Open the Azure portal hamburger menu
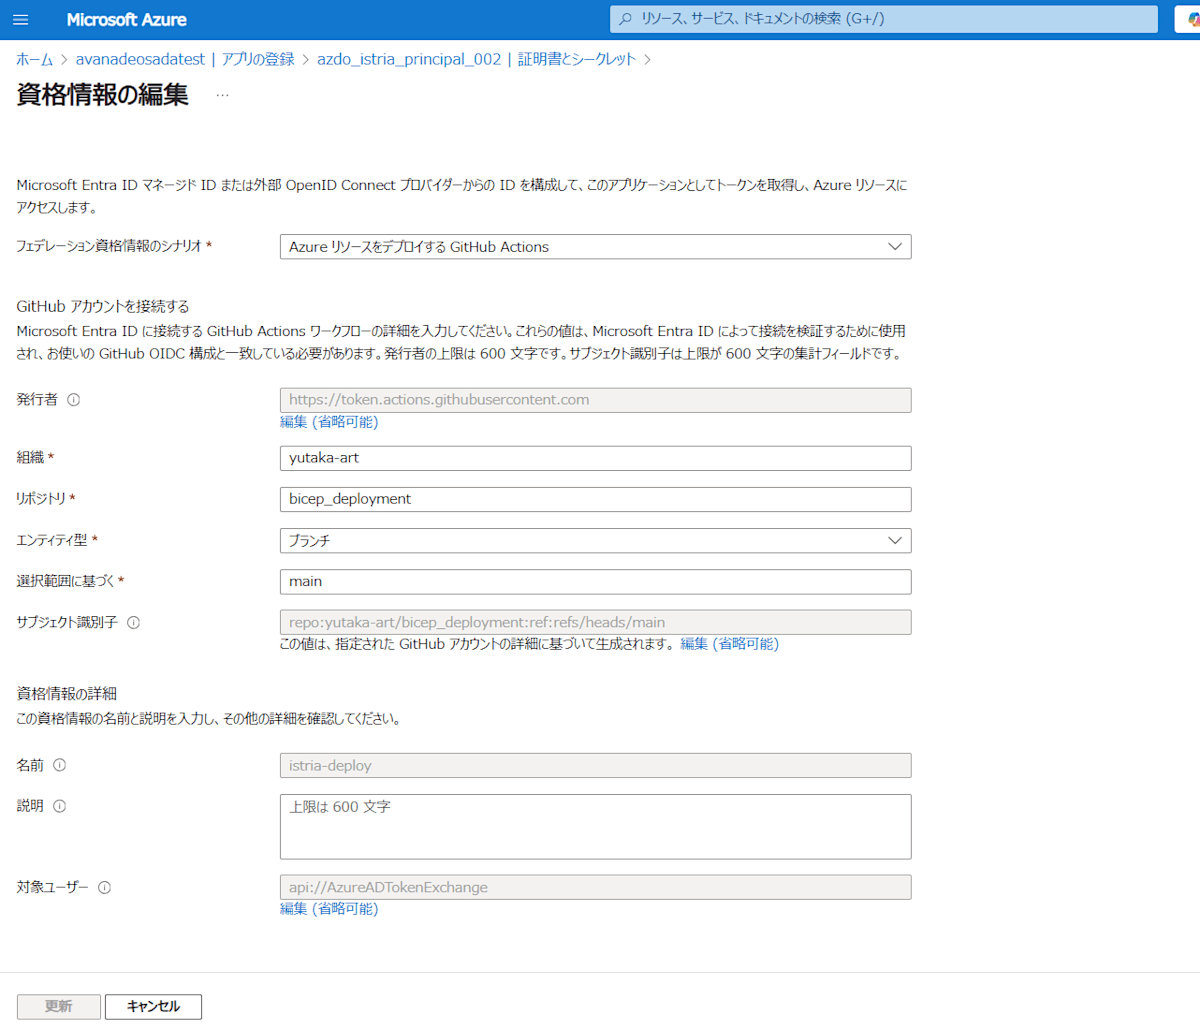This screenshot has width=1200, height=1029. [20, 20]
